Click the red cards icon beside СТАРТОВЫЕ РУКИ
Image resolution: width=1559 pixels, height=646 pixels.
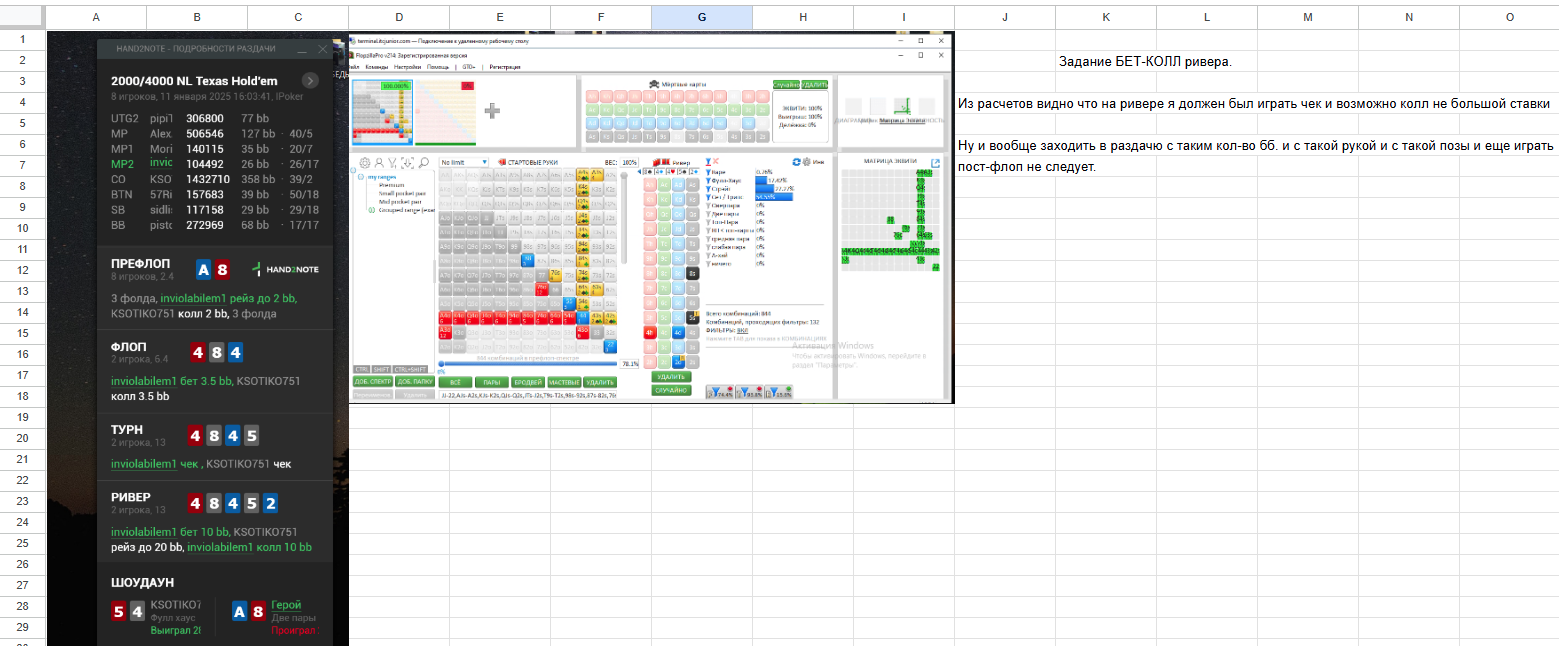502,162
